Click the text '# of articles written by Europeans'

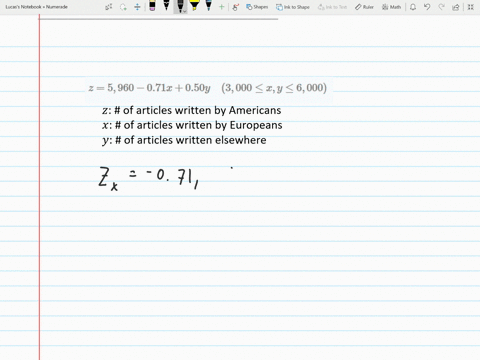click(x=199, y=125)
